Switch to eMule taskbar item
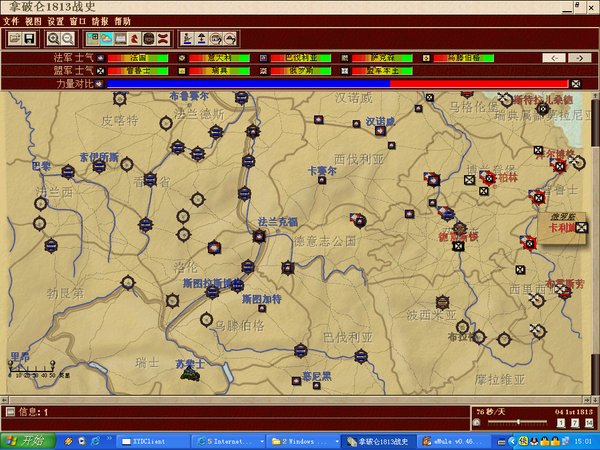This screenshot has width=600, height=450. [x=430, y=440]
